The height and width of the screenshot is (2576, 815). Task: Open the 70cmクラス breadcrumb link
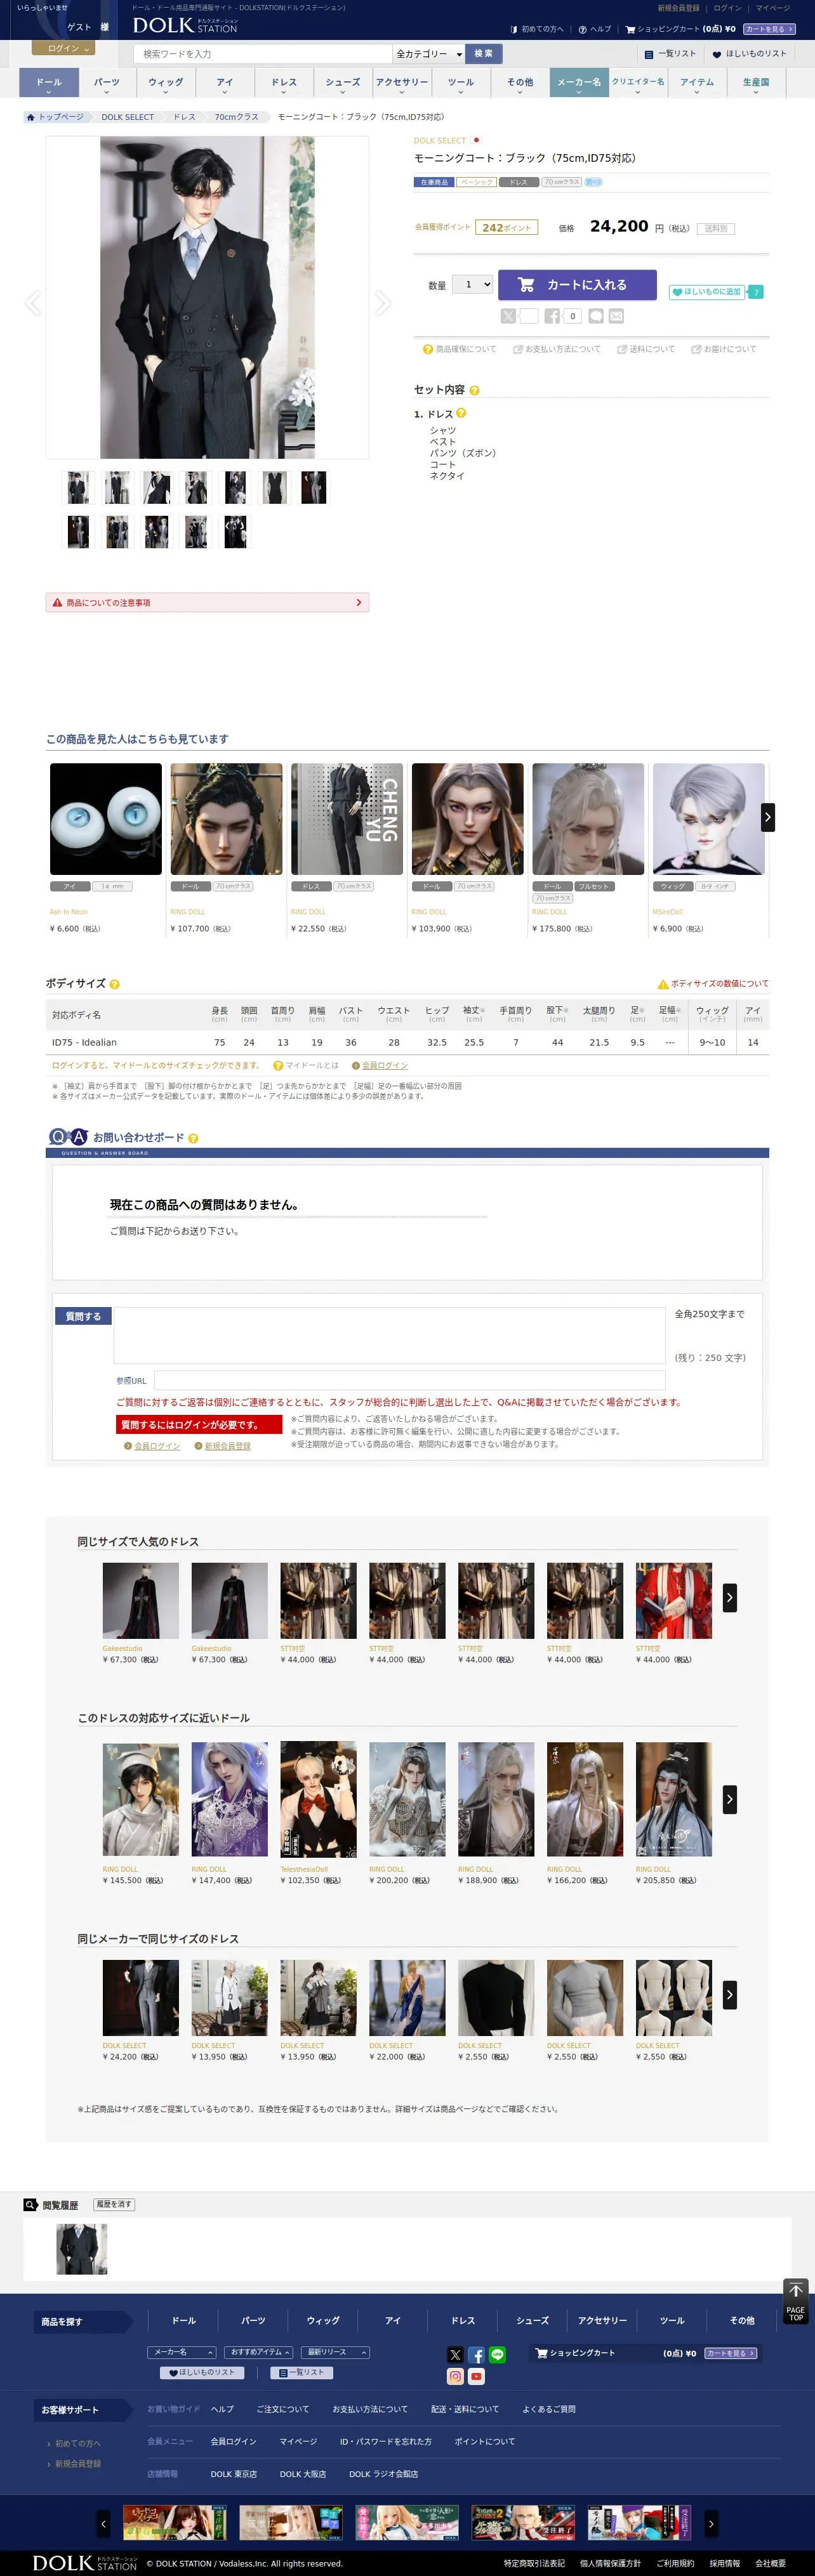click(x=236, y=117)
